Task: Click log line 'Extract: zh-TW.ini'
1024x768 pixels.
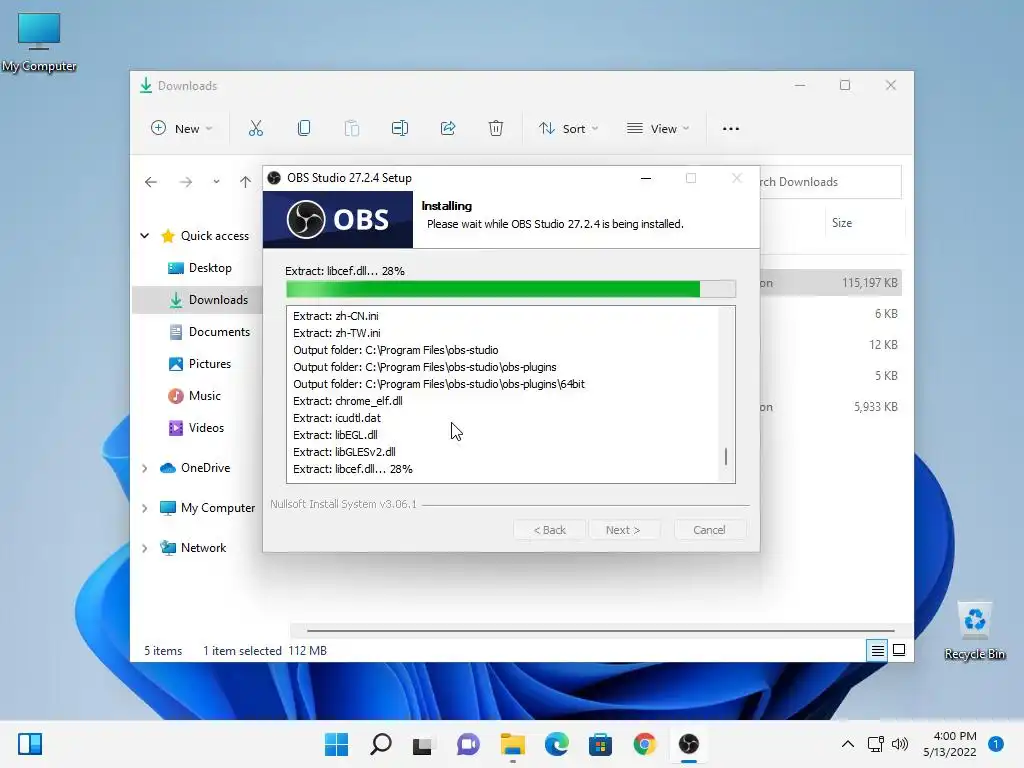Action: [337, 333]
